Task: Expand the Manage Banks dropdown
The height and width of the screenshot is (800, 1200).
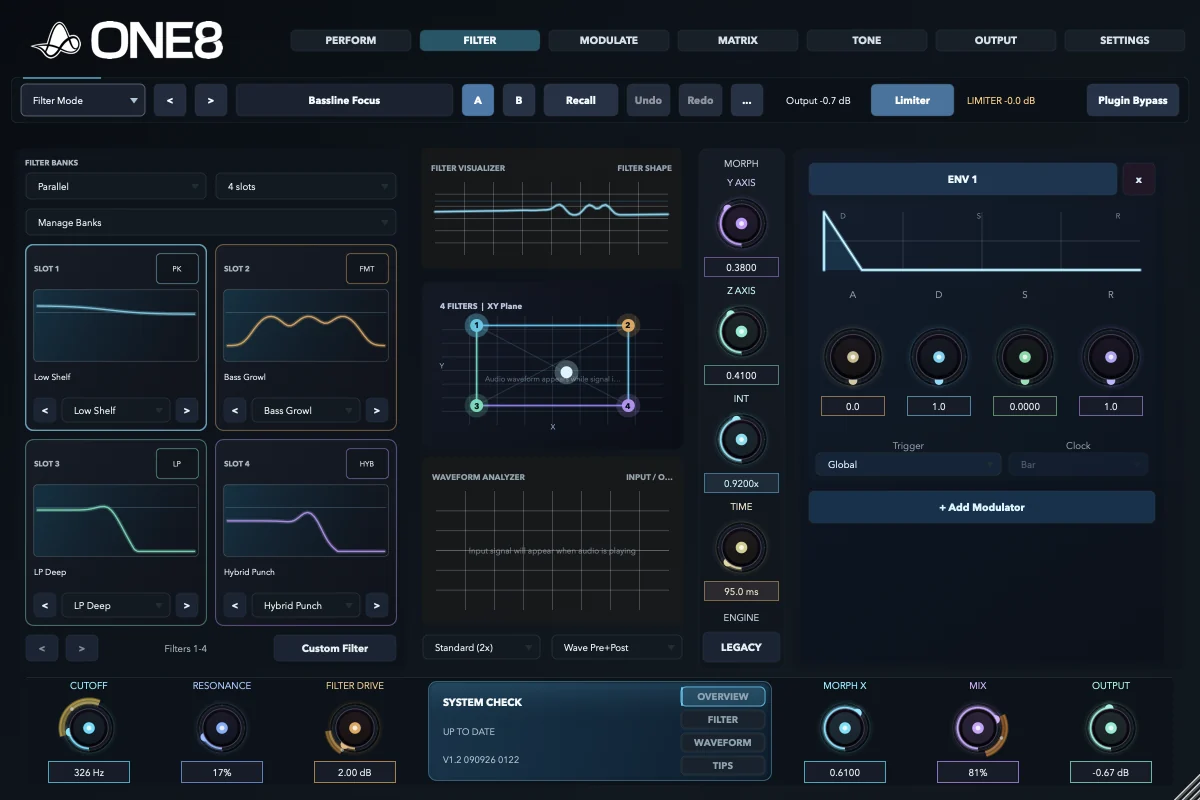Action: 211,222
